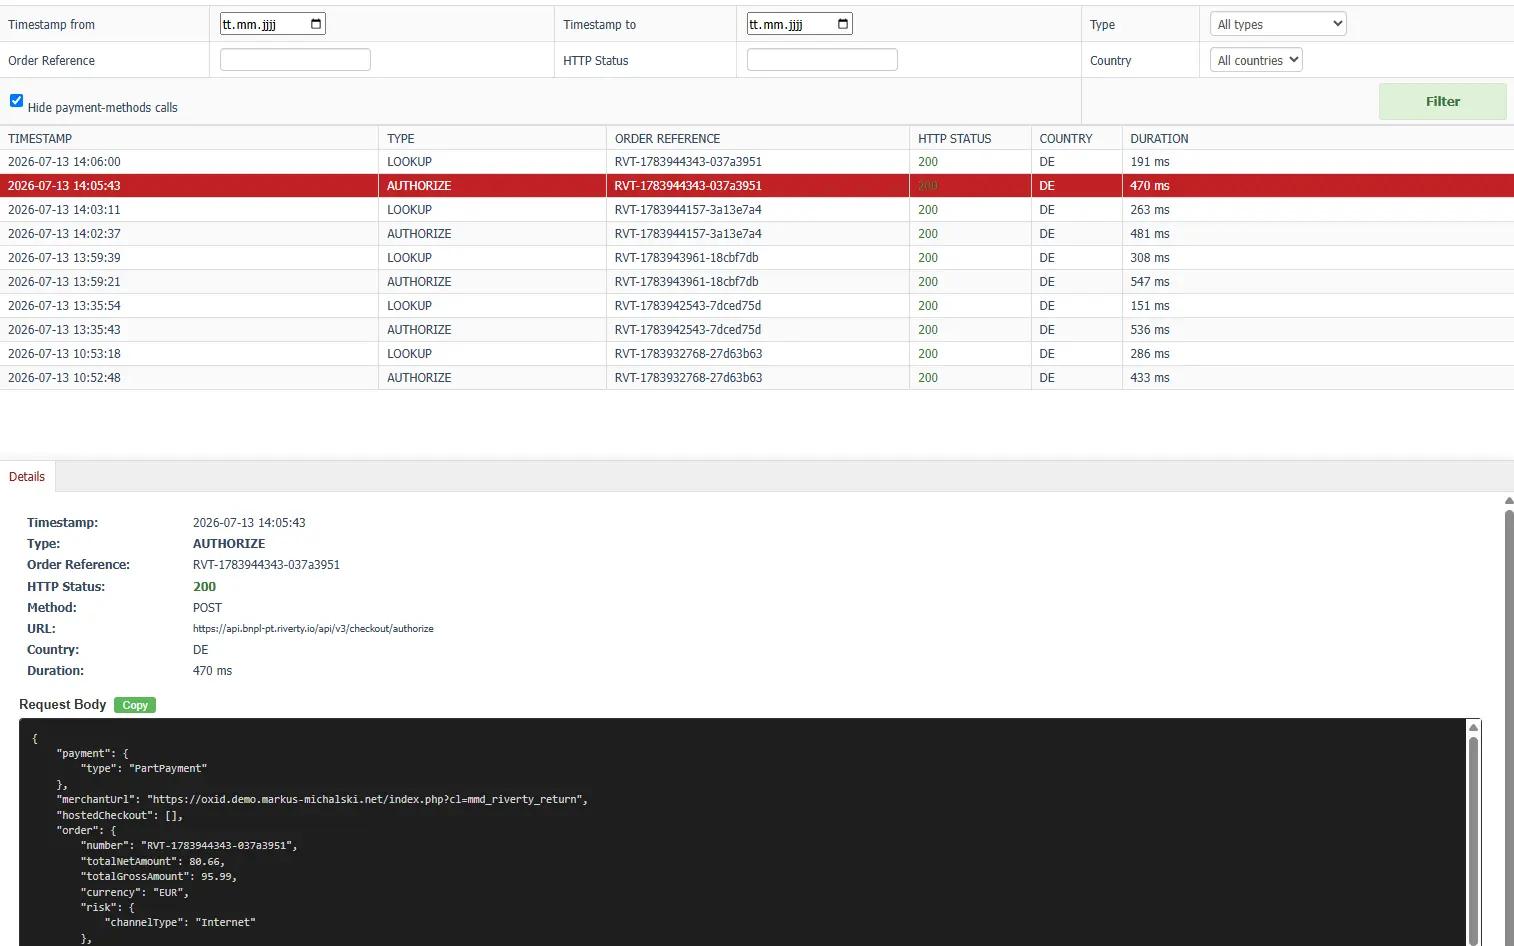Sort by the TYPE column header
1514x946 pixels.
tap(401, 139)
